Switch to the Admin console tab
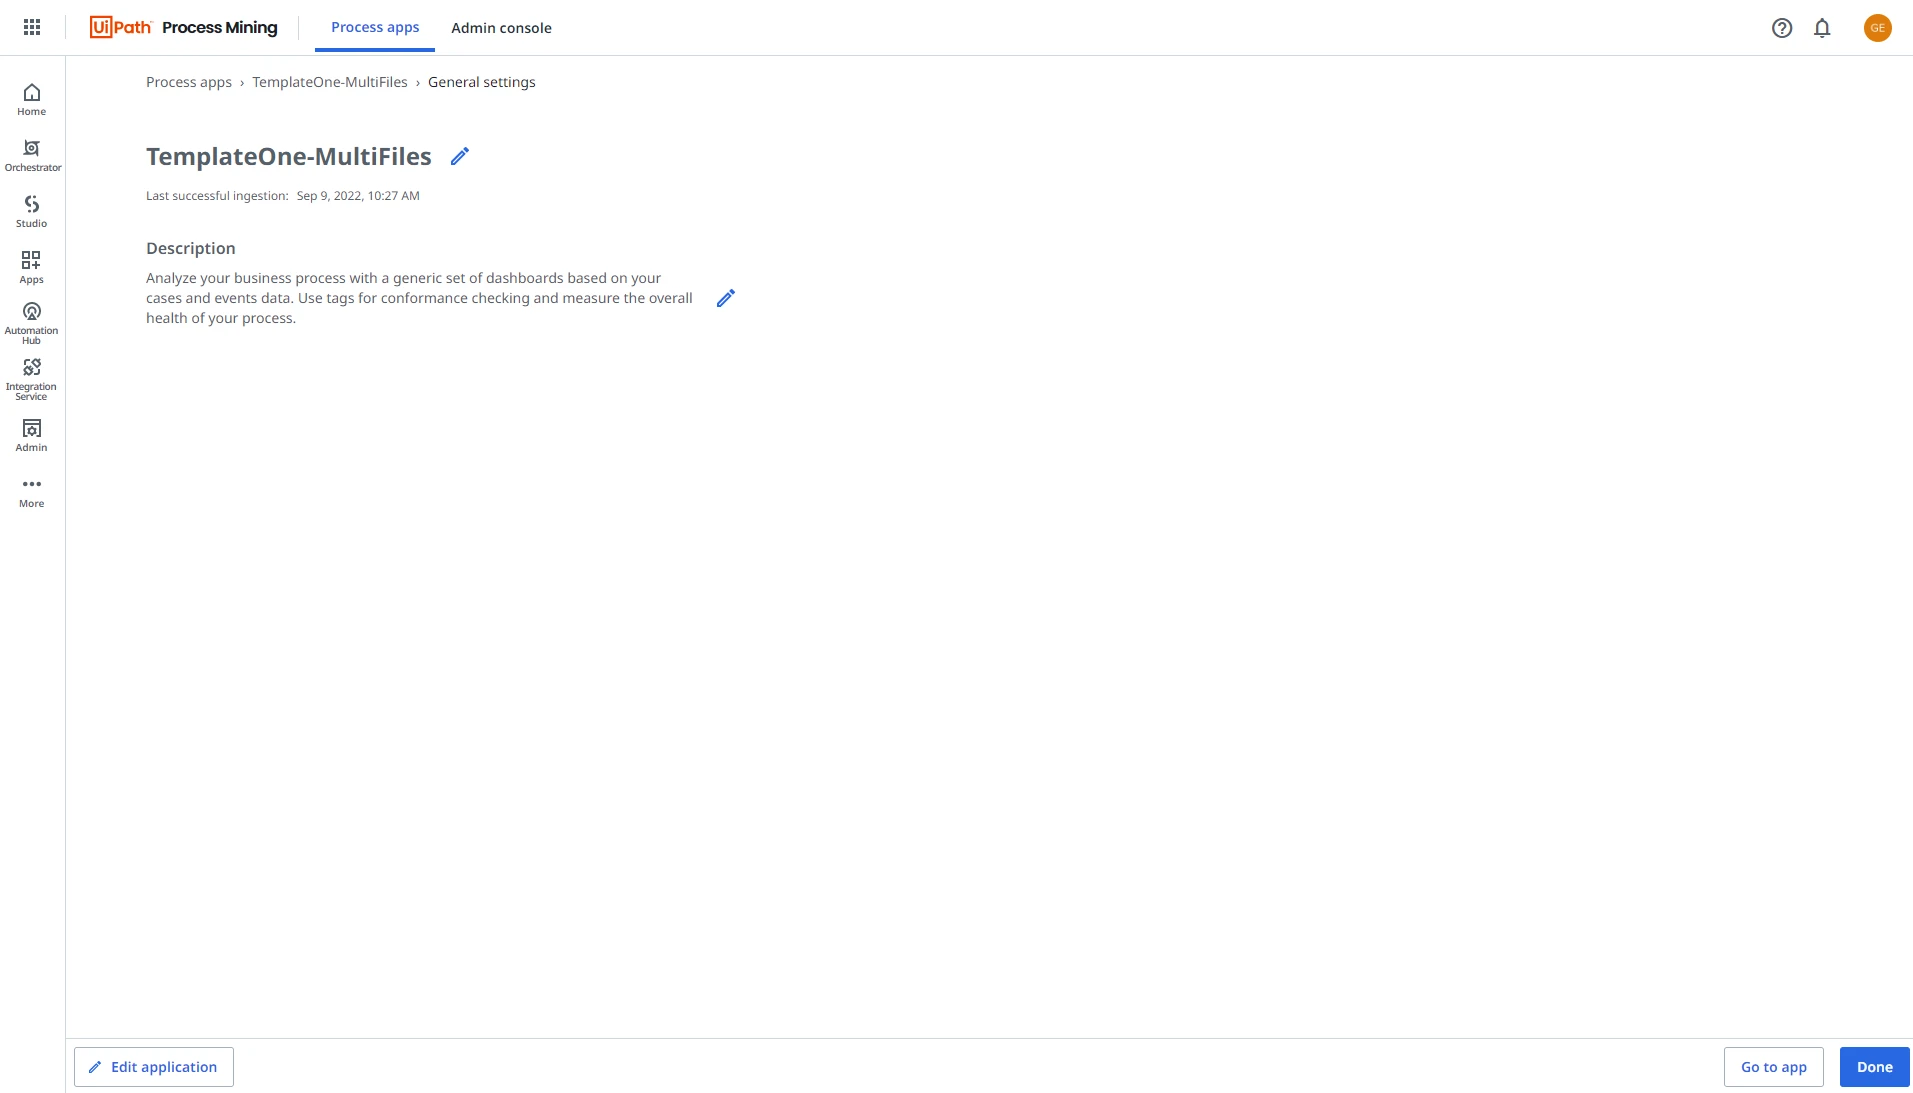Screen dimensions: 1913x1093 [x=501, y=28]
